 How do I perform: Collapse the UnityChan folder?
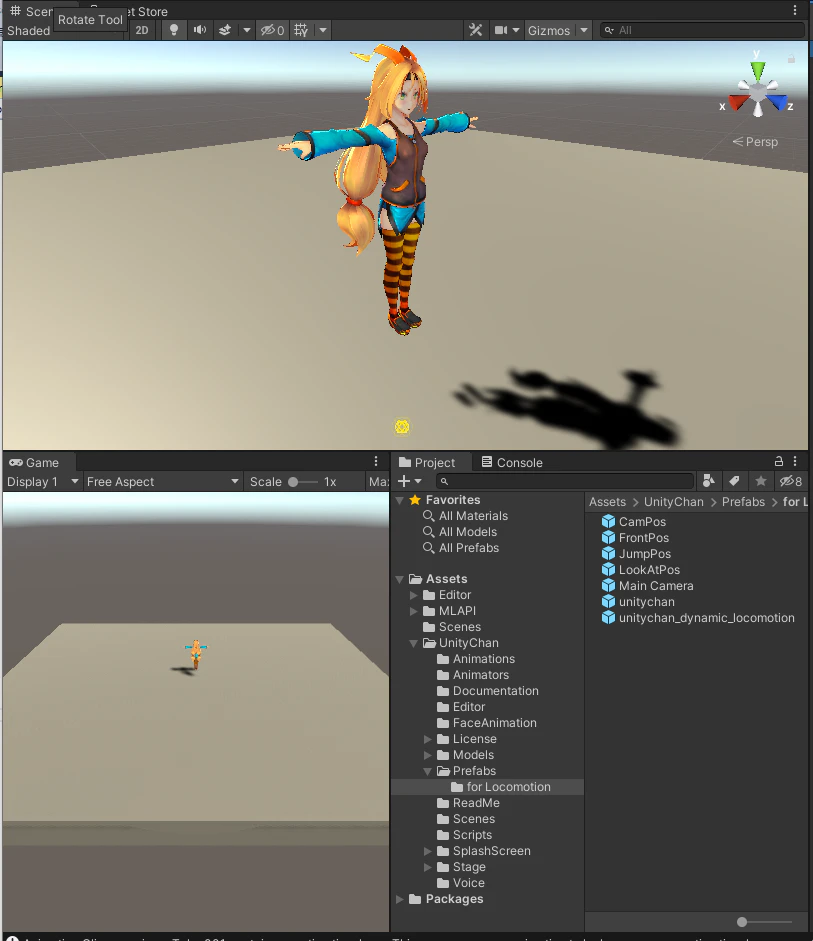tap(413, 643)
